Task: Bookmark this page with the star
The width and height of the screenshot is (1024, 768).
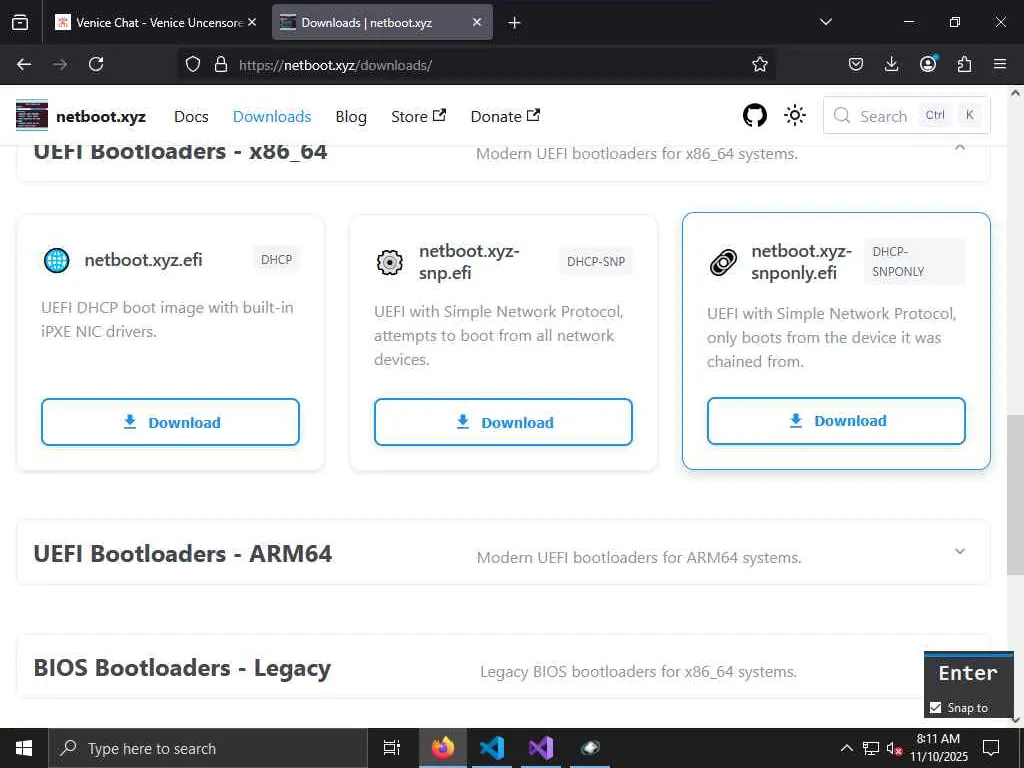Action: [760, 64]
